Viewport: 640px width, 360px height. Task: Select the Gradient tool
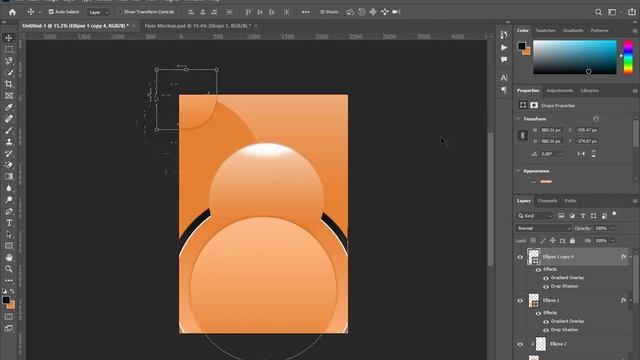9,176
